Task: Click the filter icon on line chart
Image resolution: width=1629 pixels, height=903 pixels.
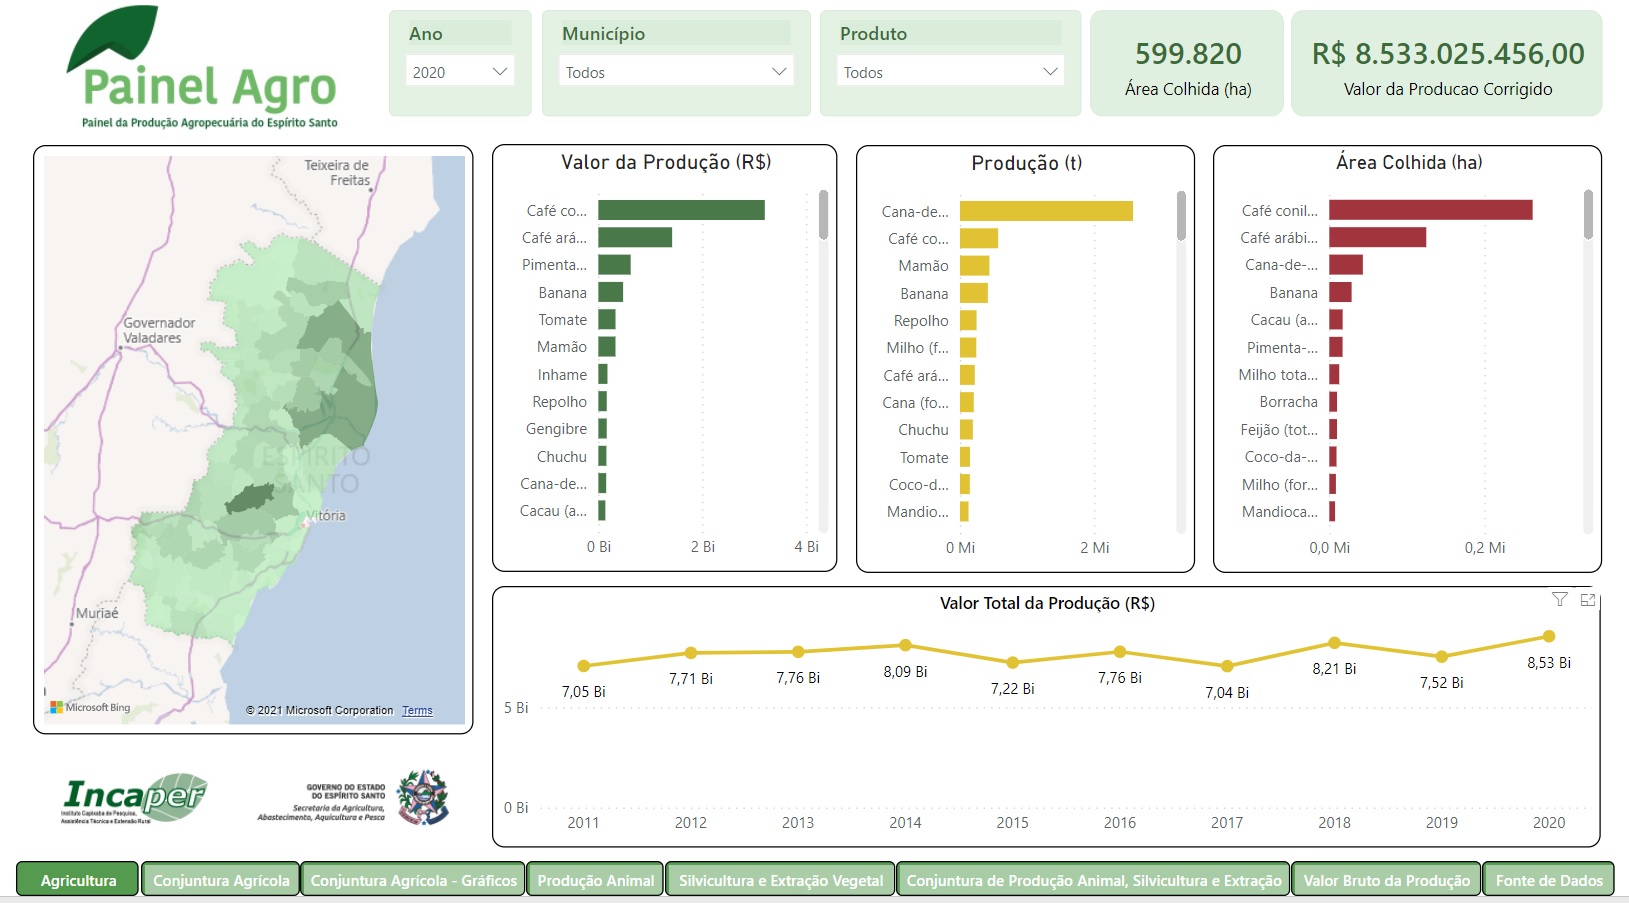Action: tap(1559, 599)
